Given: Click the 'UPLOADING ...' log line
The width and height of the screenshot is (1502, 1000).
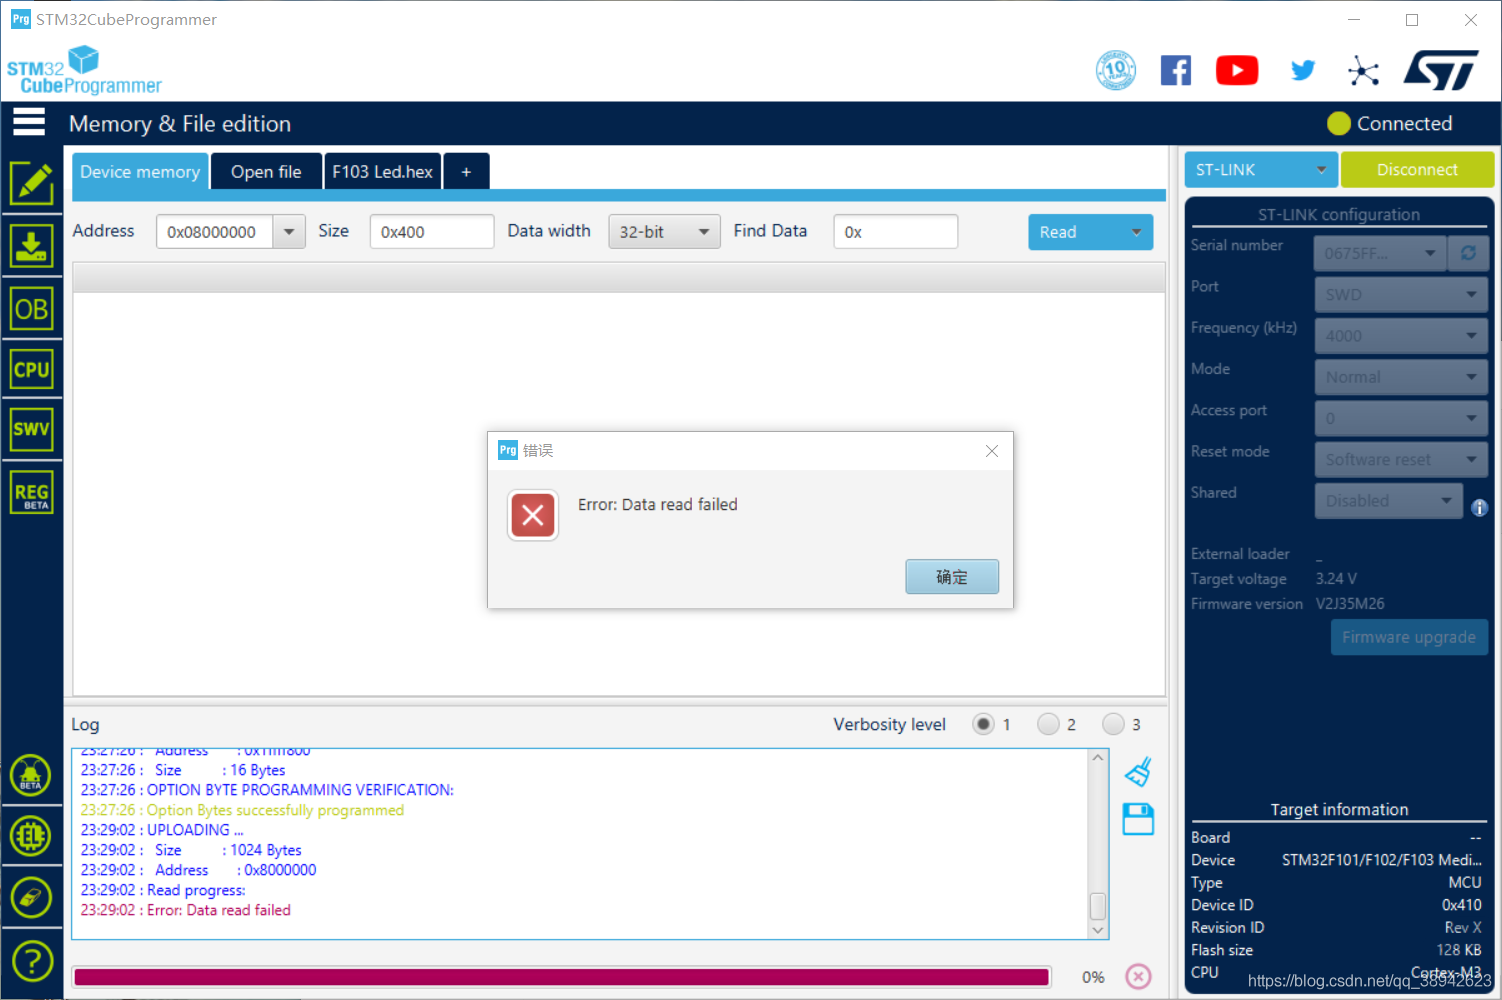Looking at the screenshot, I should coord(162,830).
